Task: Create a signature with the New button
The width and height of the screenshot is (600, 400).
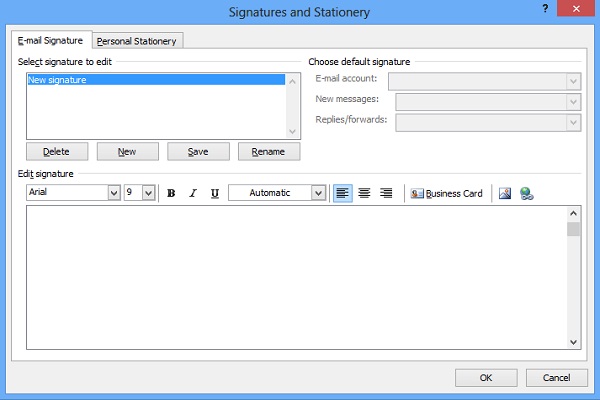Action: [x=127, y=152]
